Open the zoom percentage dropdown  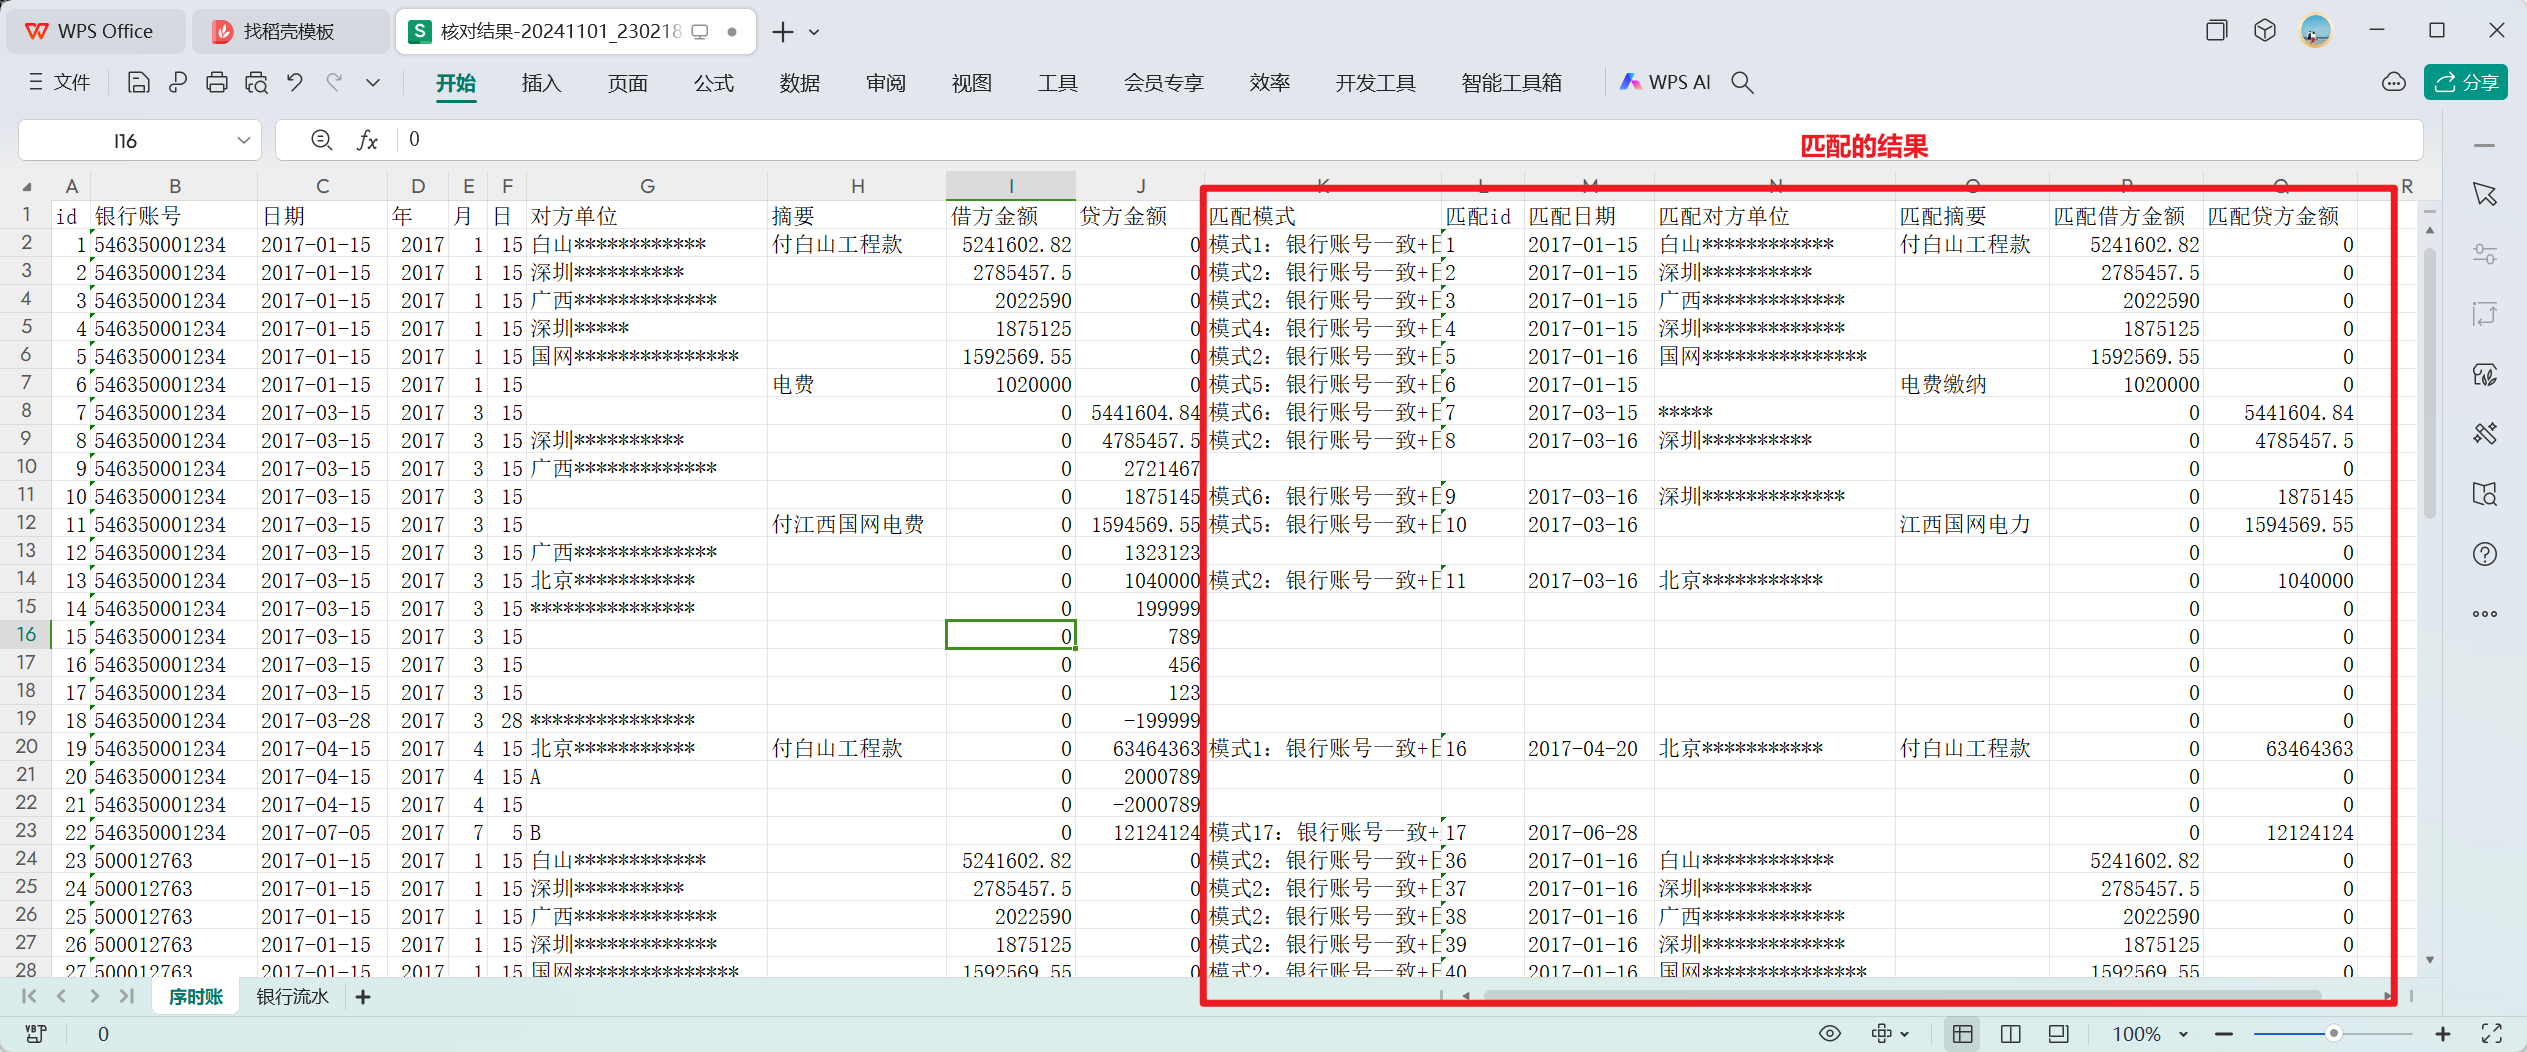point(2183,1034)
